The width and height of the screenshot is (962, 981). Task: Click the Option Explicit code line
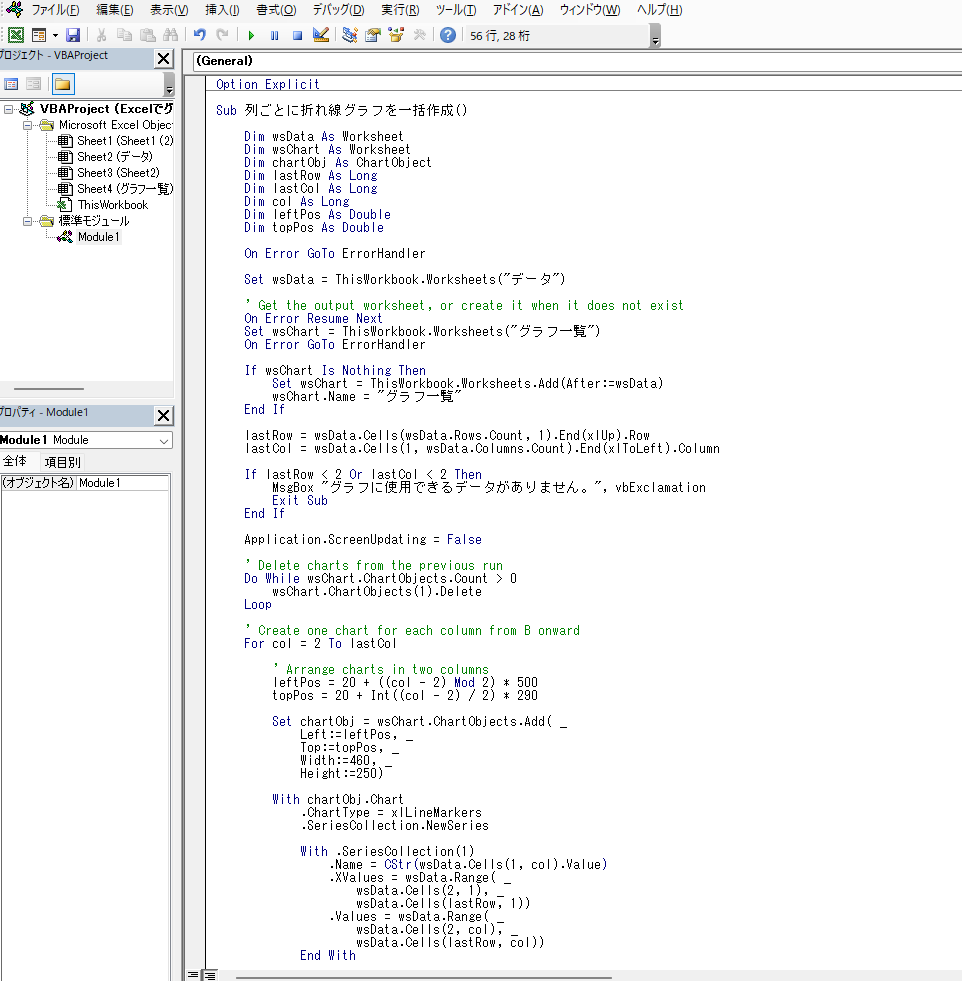click(268, 84)
